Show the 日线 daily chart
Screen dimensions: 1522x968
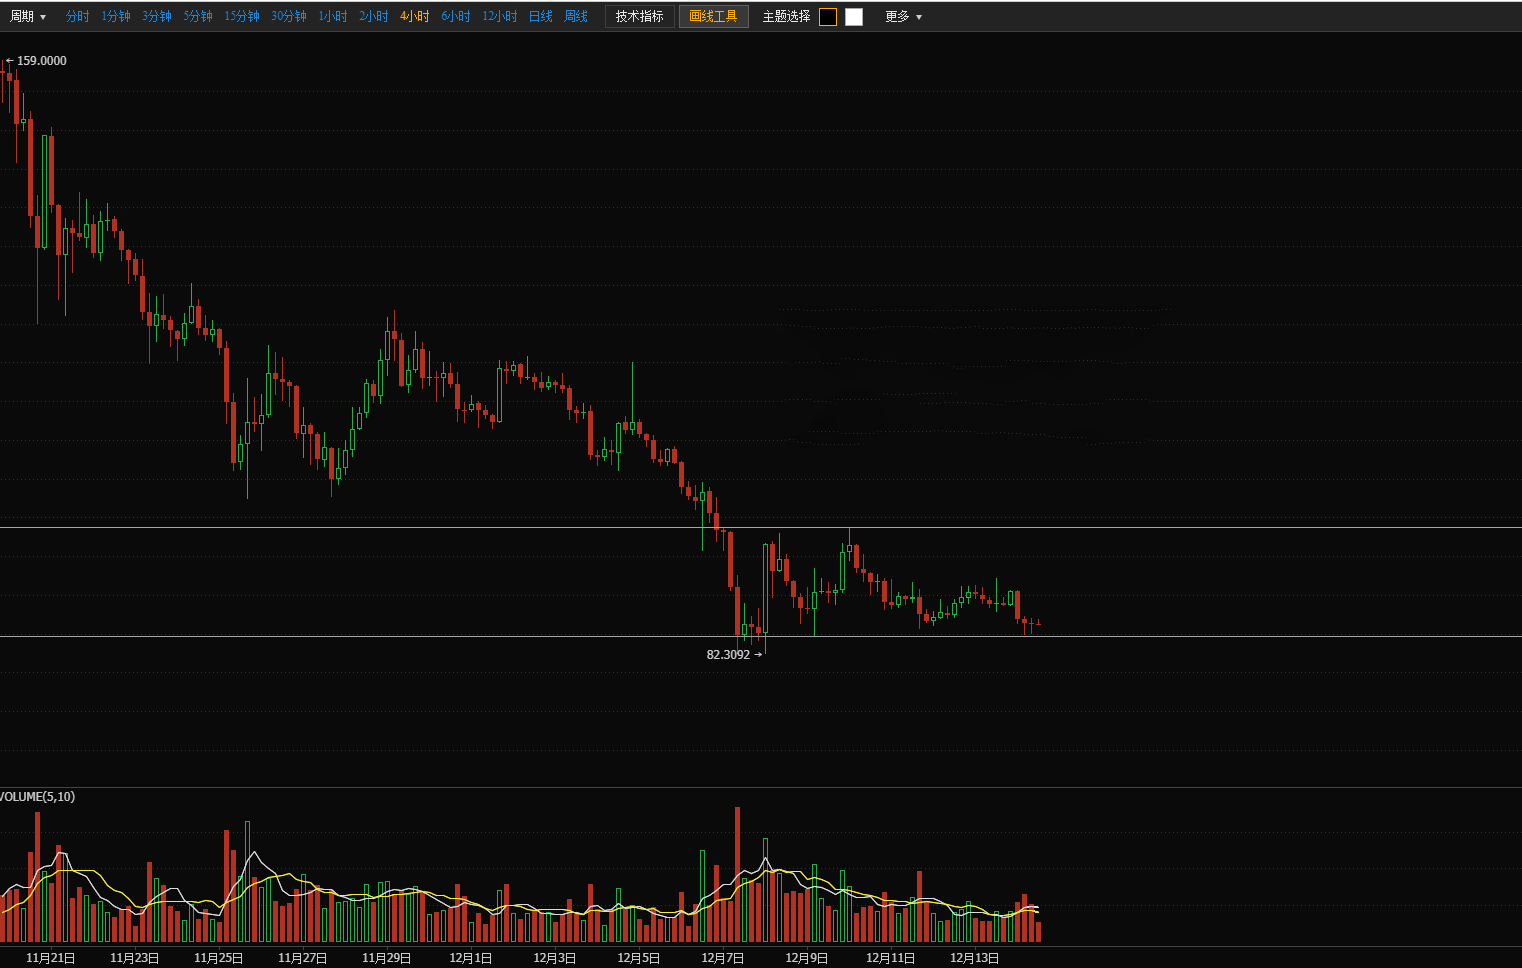[x=541, y=17]
